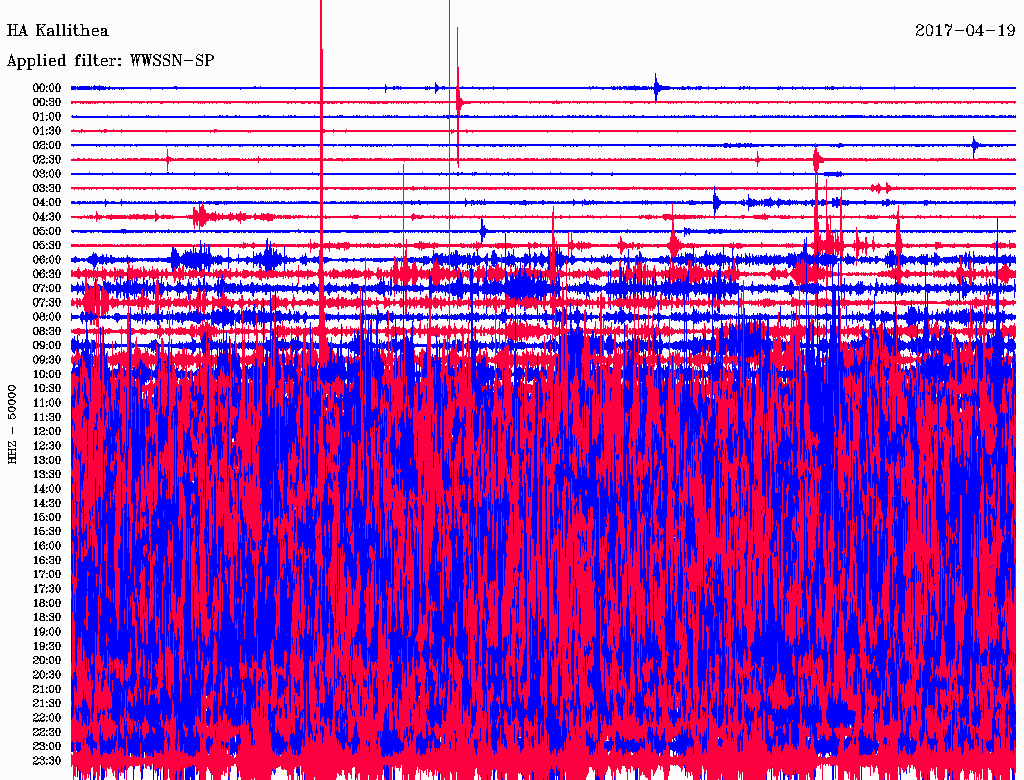The height and width of the screenshot is (780, 1024).
Task: Select the 09:30 time label
Action: pyautogui.click(x=47, y=360)
